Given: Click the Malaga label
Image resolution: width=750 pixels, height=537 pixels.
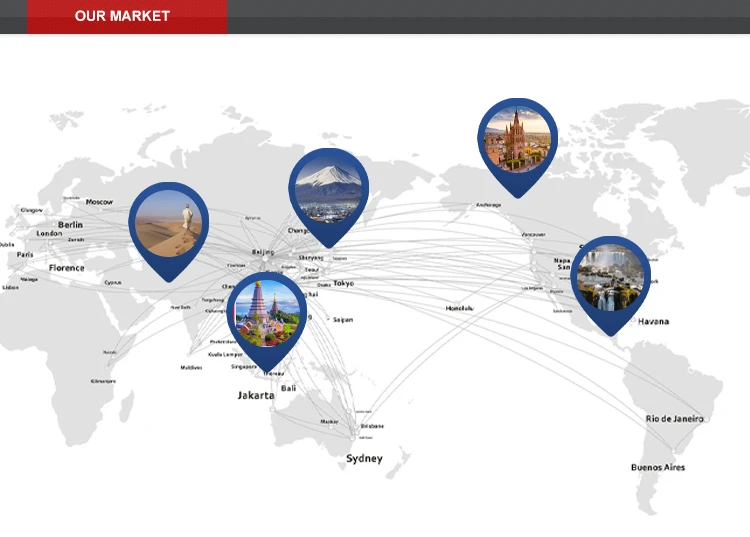Looking at the screenshot, I should click(x=29, y=279).
